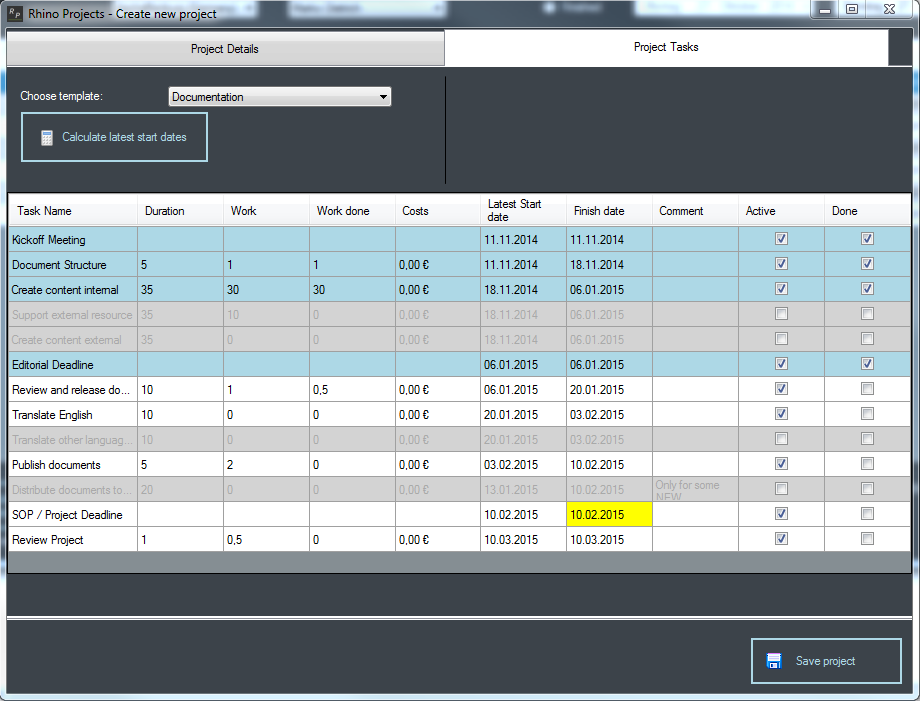Click the Rhino Projects title bar icon
Image resolution: width=920 pixels, height=701 pixels.
pos(15,13)
